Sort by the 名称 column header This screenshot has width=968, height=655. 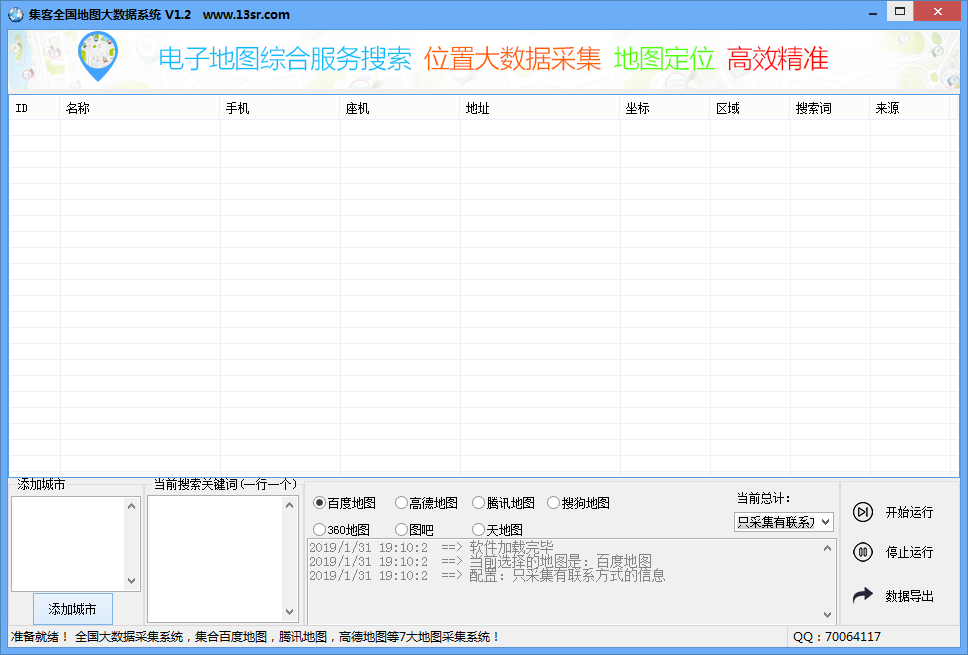pos(140,108)
